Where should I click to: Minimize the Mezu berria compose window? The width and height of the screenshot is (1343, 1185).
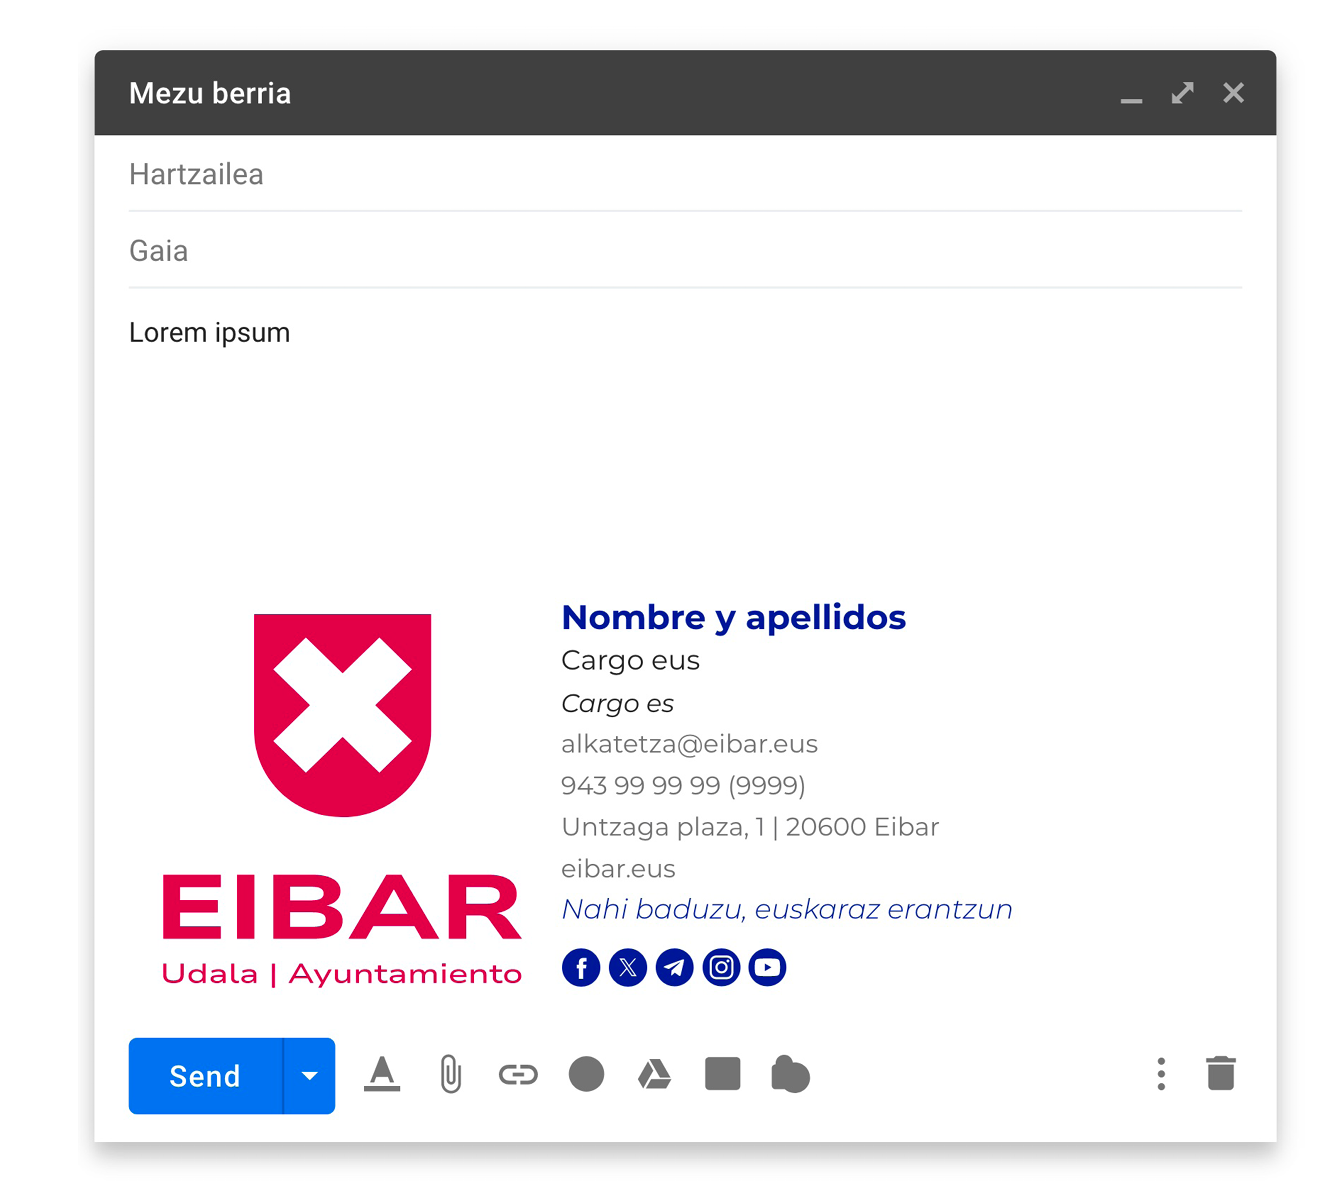point(1131,100)
